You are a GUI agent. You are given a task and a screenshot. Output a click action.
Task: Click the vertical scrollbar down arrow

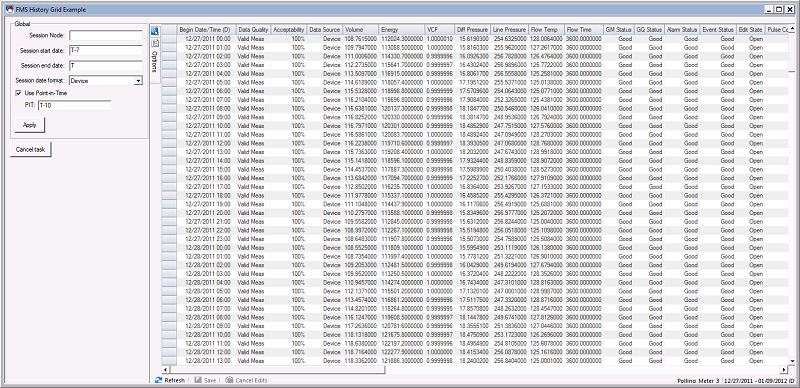[x=791, y=361]
